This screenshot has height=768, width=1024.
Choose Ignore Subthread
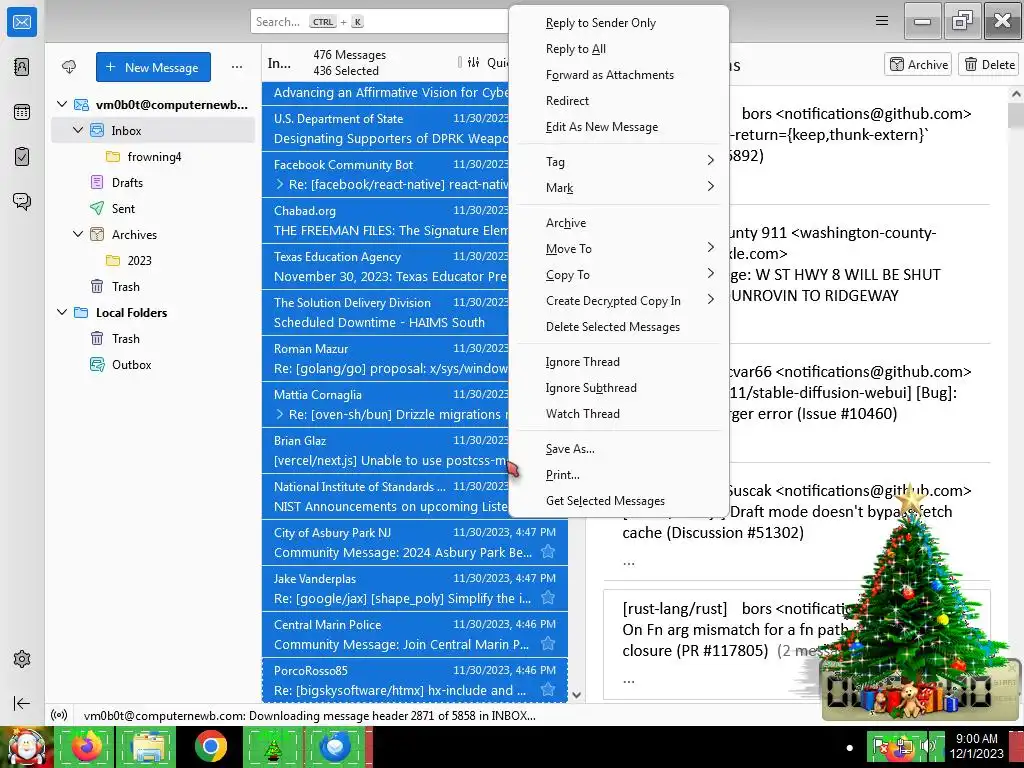pos(618,388)
